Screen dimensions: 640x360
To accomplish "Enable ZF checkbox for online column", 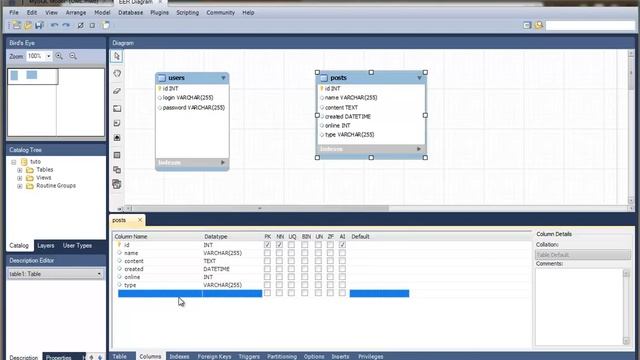I will coord(330,277).
